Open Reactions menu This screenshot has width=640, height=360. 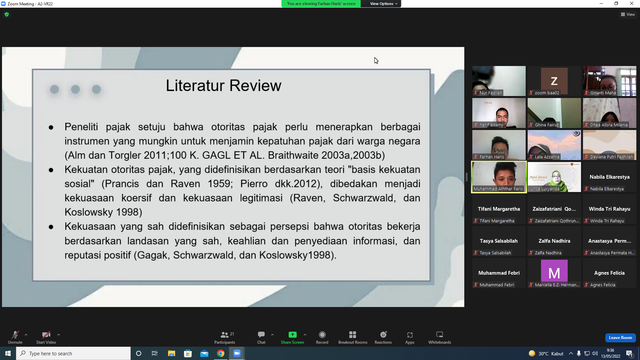click(383, 337)
